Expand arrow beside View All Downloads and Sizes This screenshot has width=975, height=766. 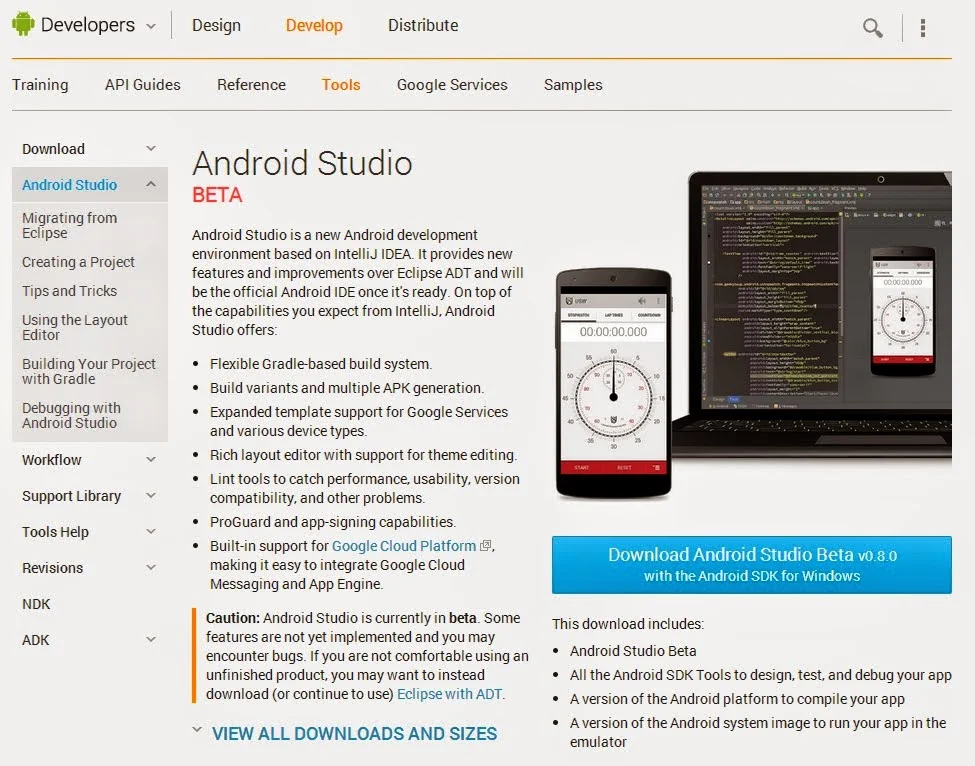[x=197, y=730]
